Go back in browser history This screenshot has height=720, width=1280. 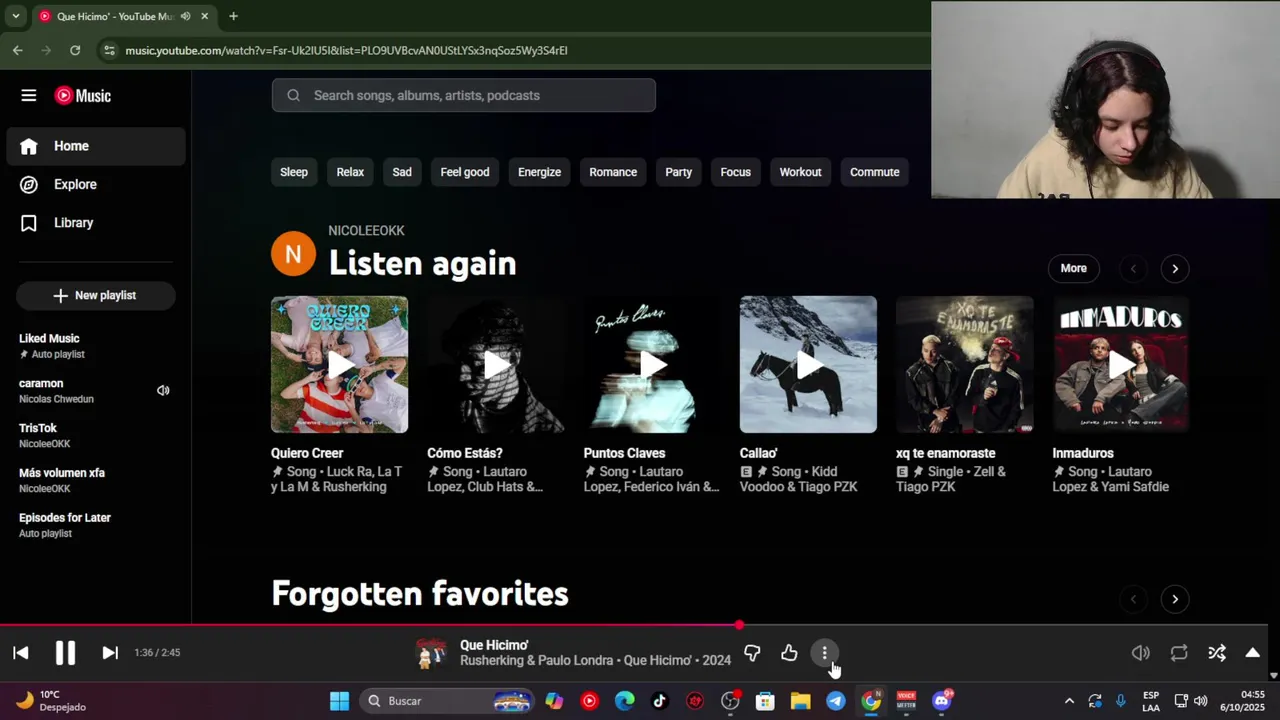[x=18, y=50]
